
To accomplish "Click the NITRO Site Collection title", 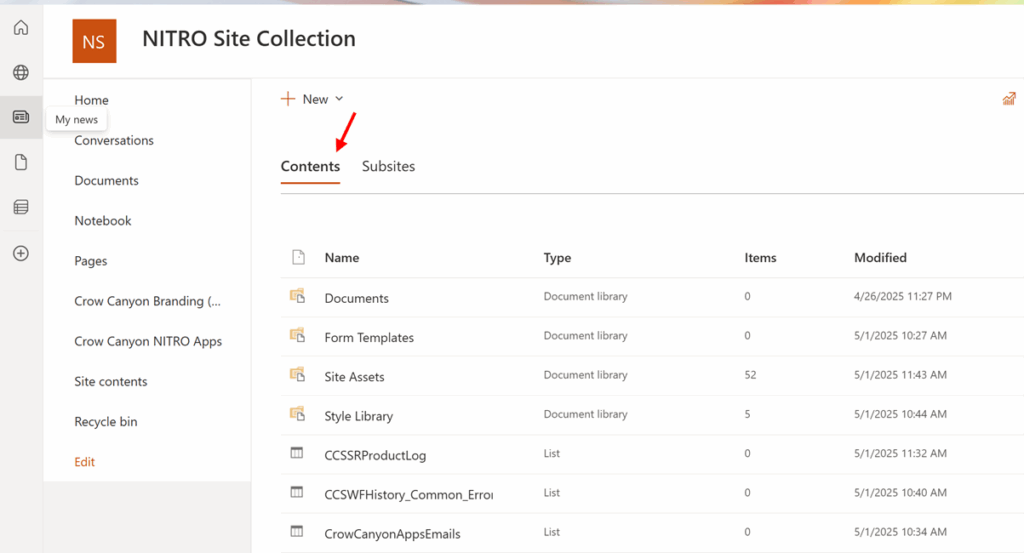I will 249,39.
